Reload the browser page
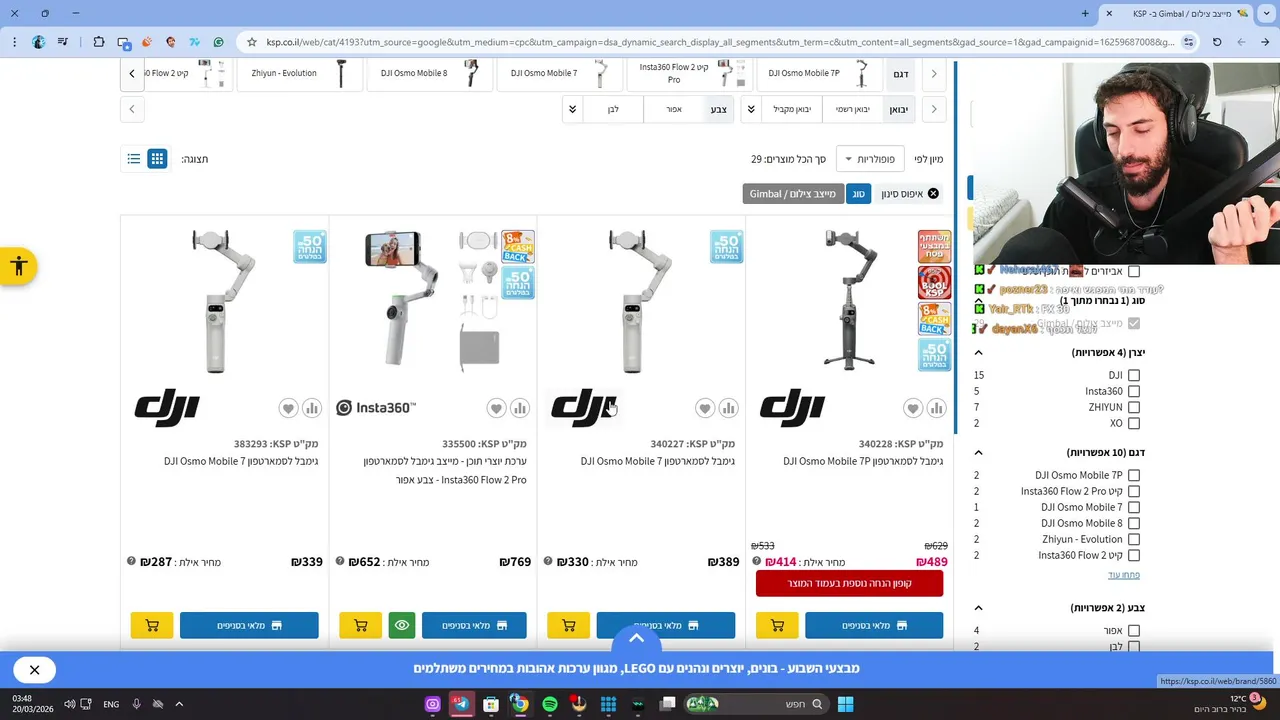1280x720 pixels. point(1217,42)
